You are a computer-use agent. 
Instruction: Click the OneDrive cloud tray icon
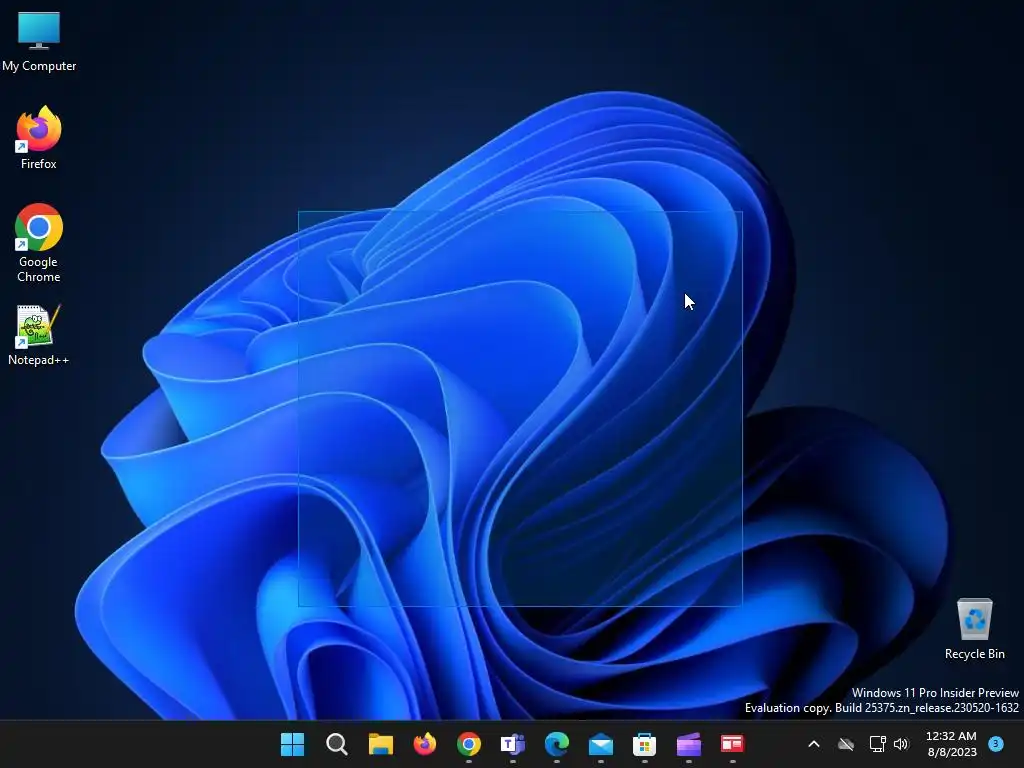(846, 744)
